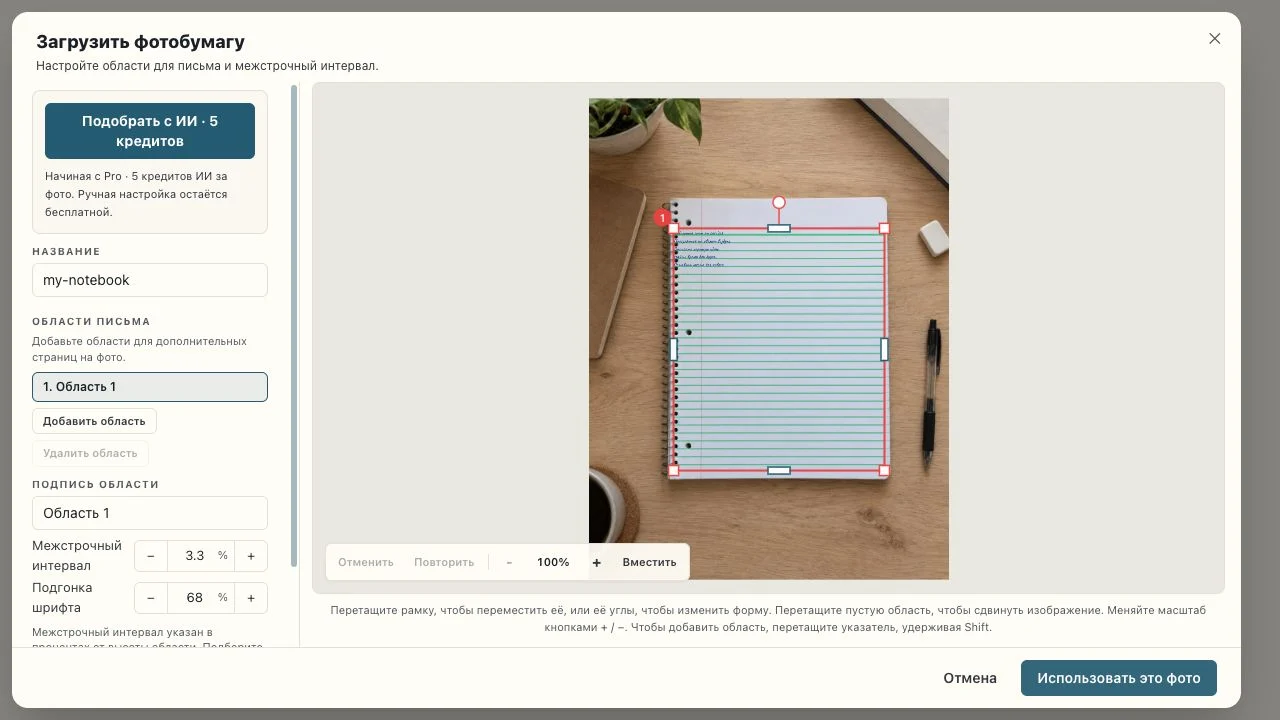
Task: Zoom out with the minus button
Action: pos(509,562)
